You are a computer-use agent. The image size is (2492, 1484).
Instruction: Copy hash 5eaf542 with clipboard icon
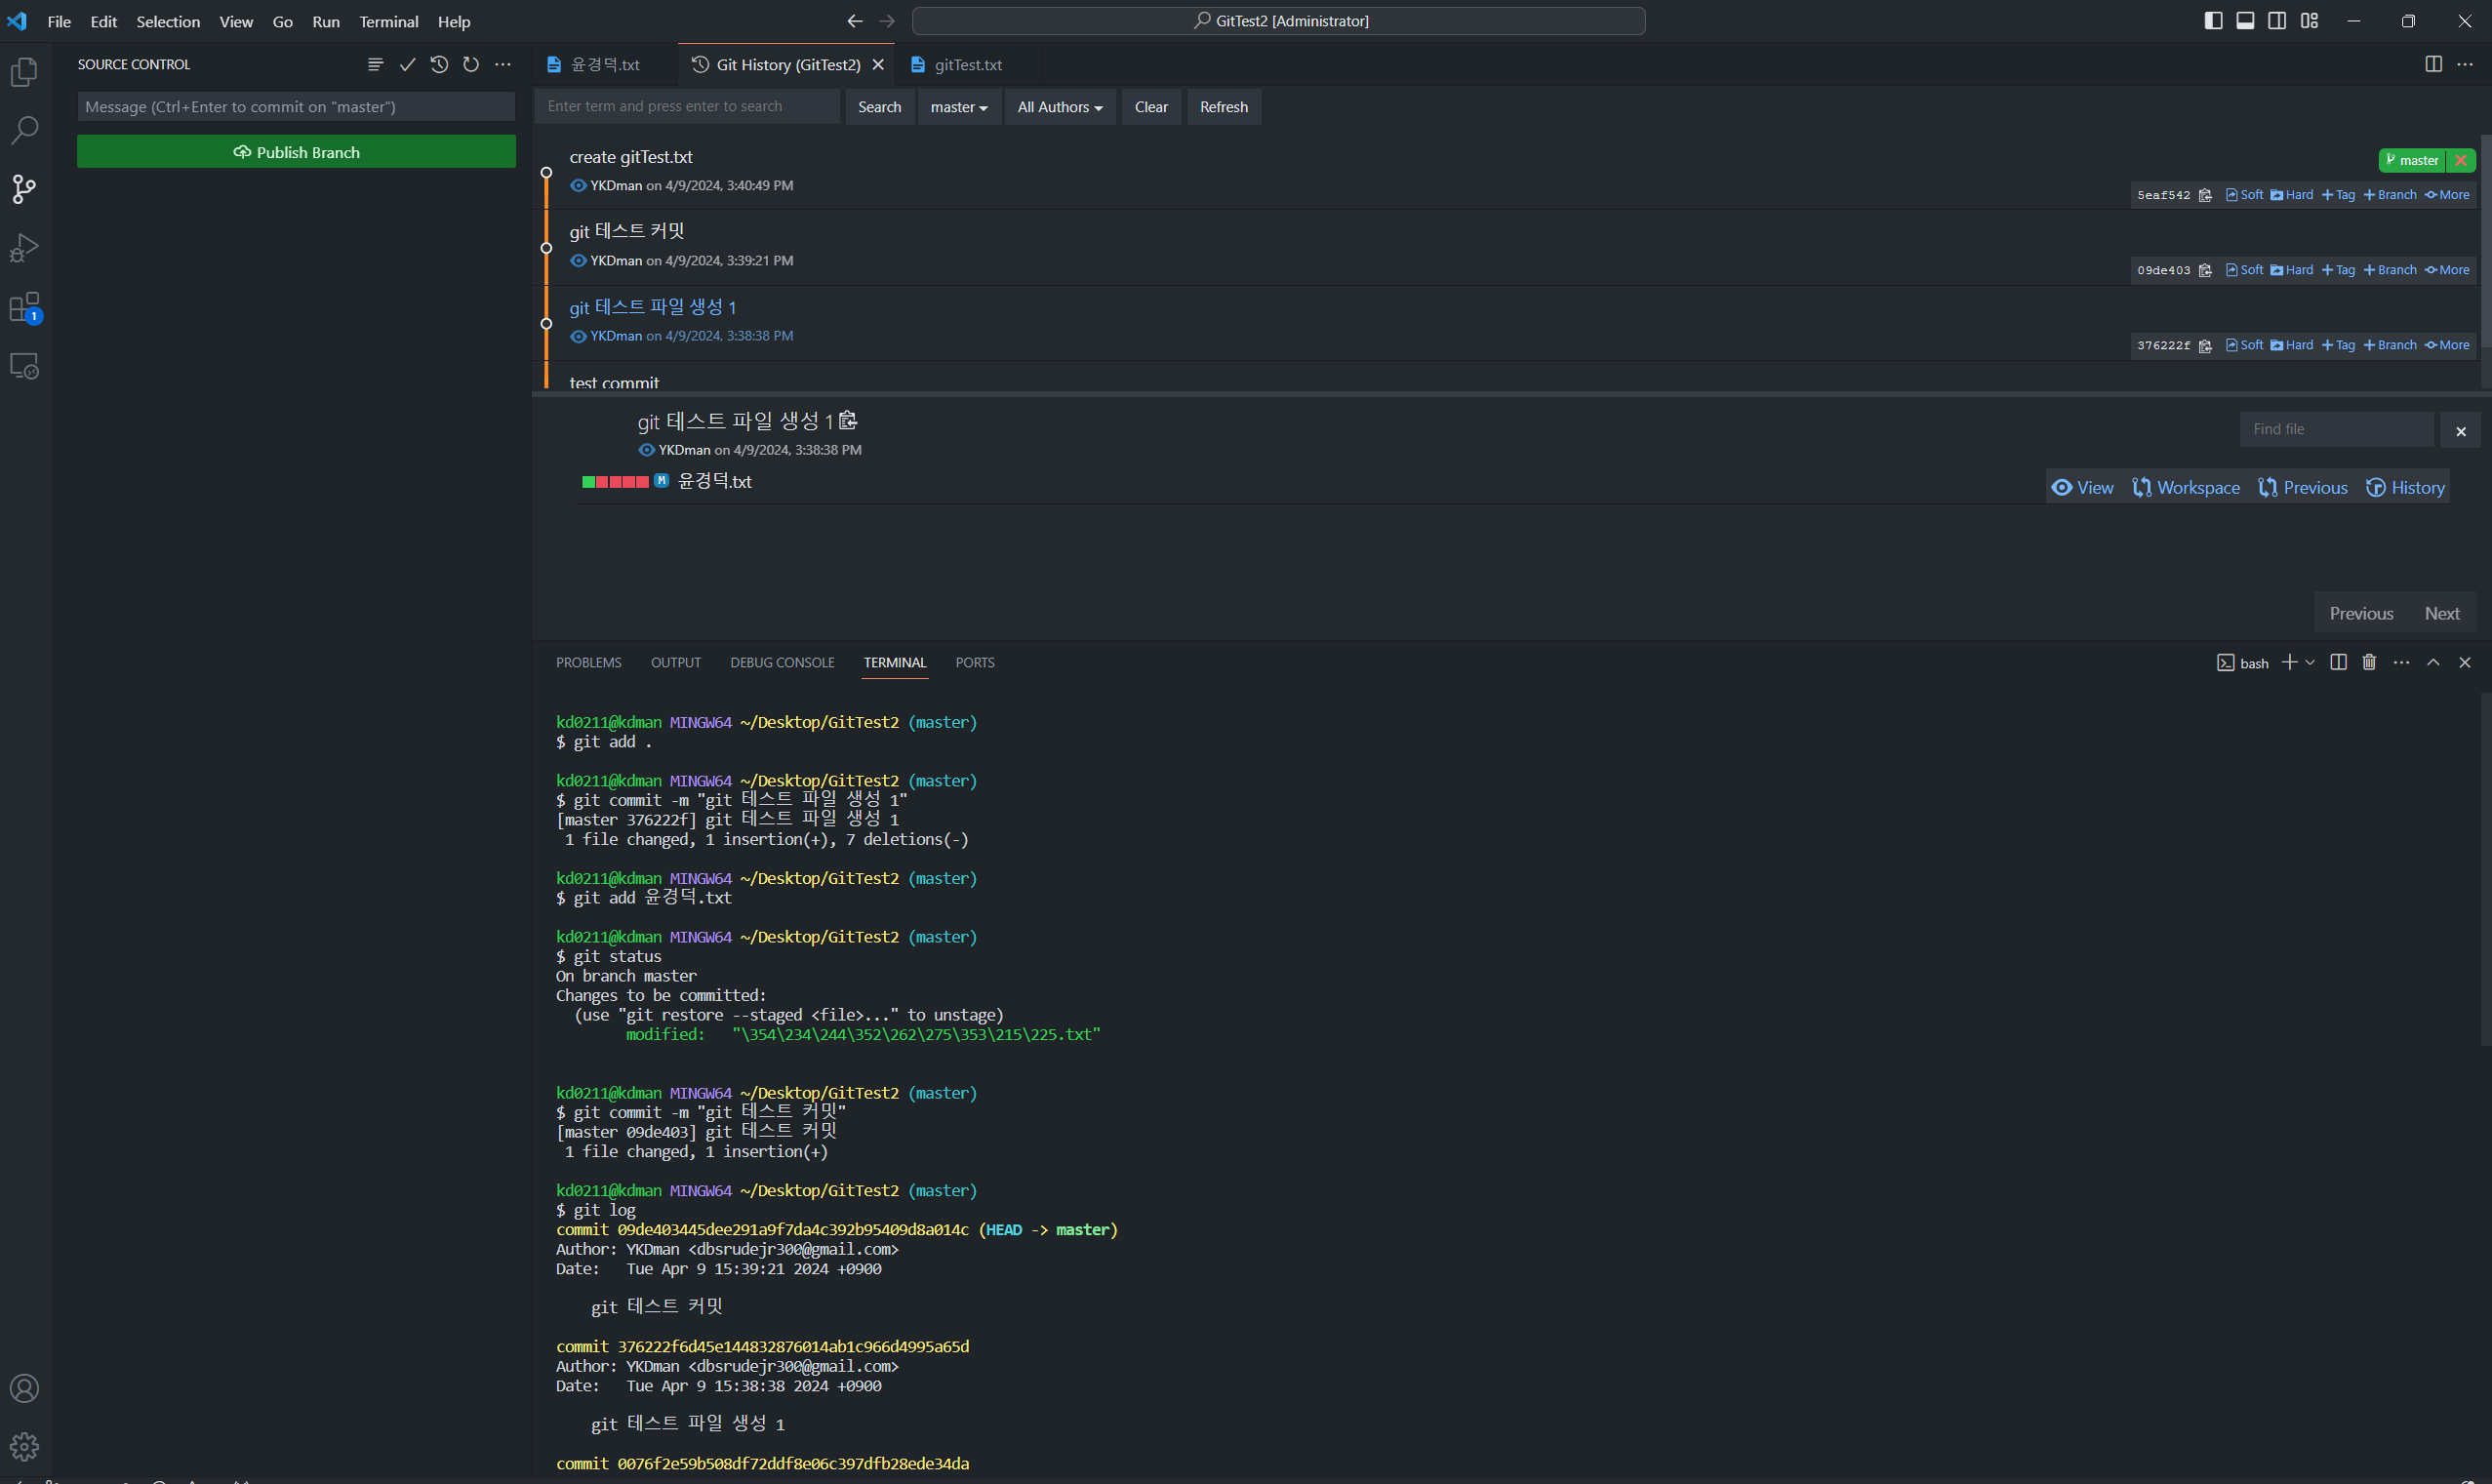pos(2205,195)
